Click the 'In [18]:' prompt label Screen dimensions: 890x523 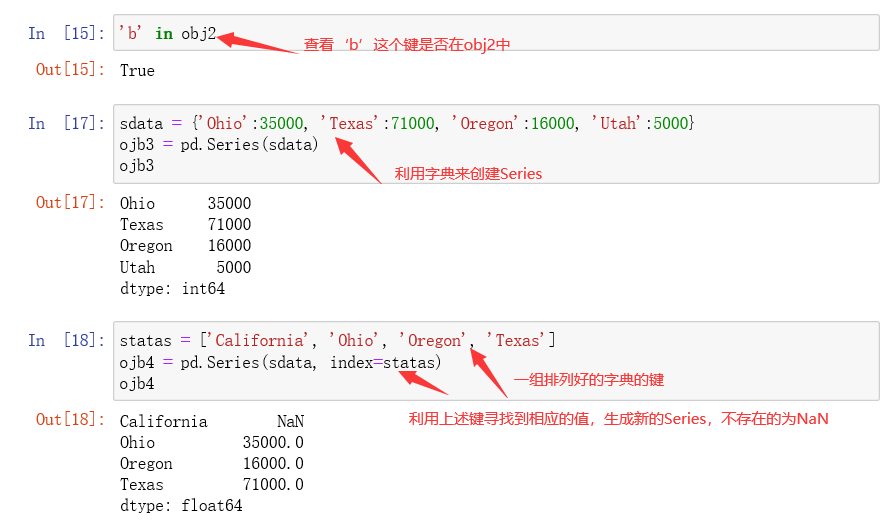point(66,340)
